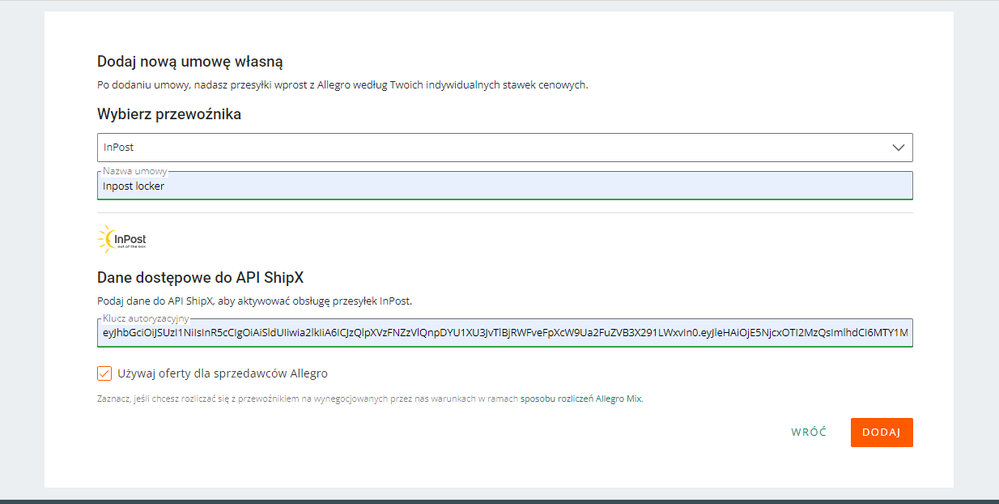Click the 'Nazwa umowy' floating field label
The height and width of the screenshot is (504, 999).
coord(134,171)
